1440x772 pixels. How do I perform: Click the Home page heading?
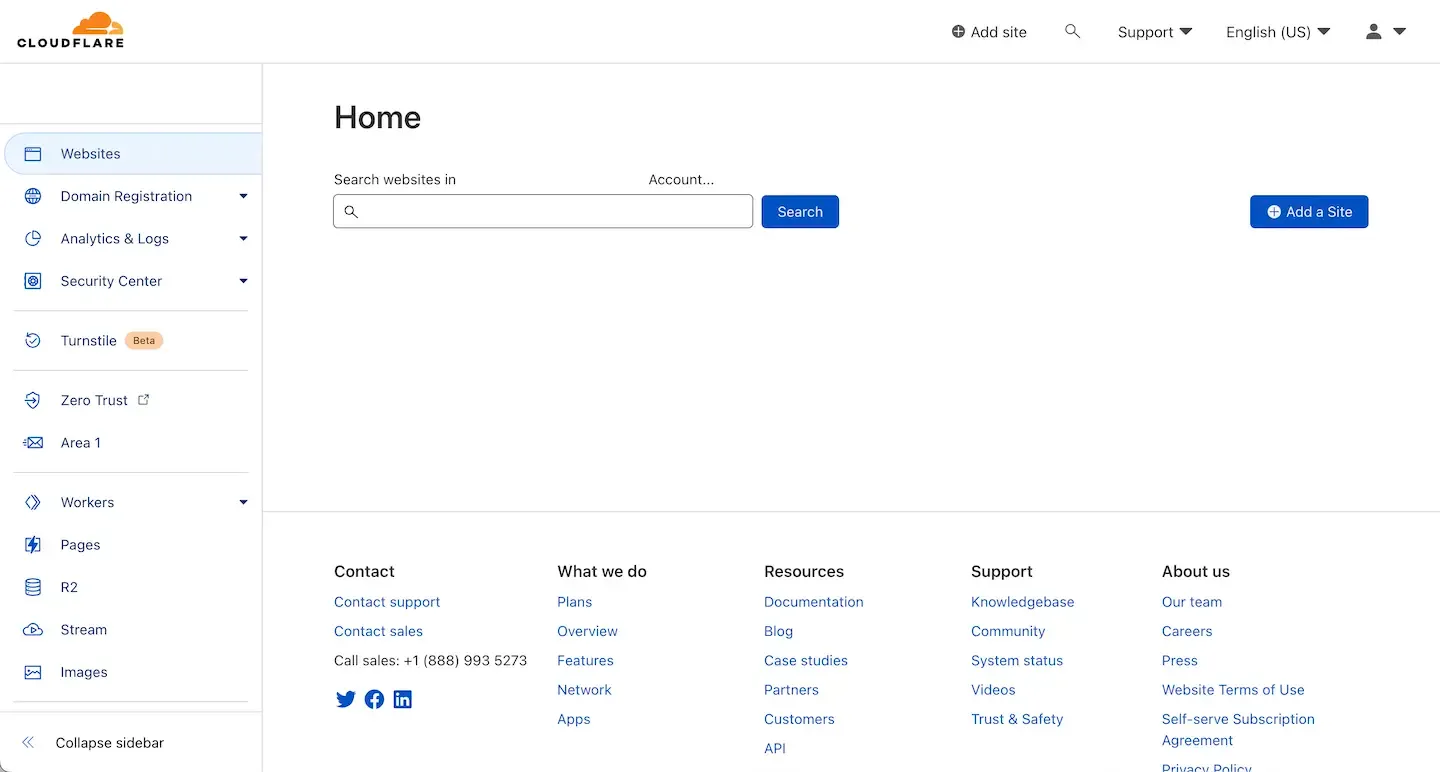[x=377, y=118]
